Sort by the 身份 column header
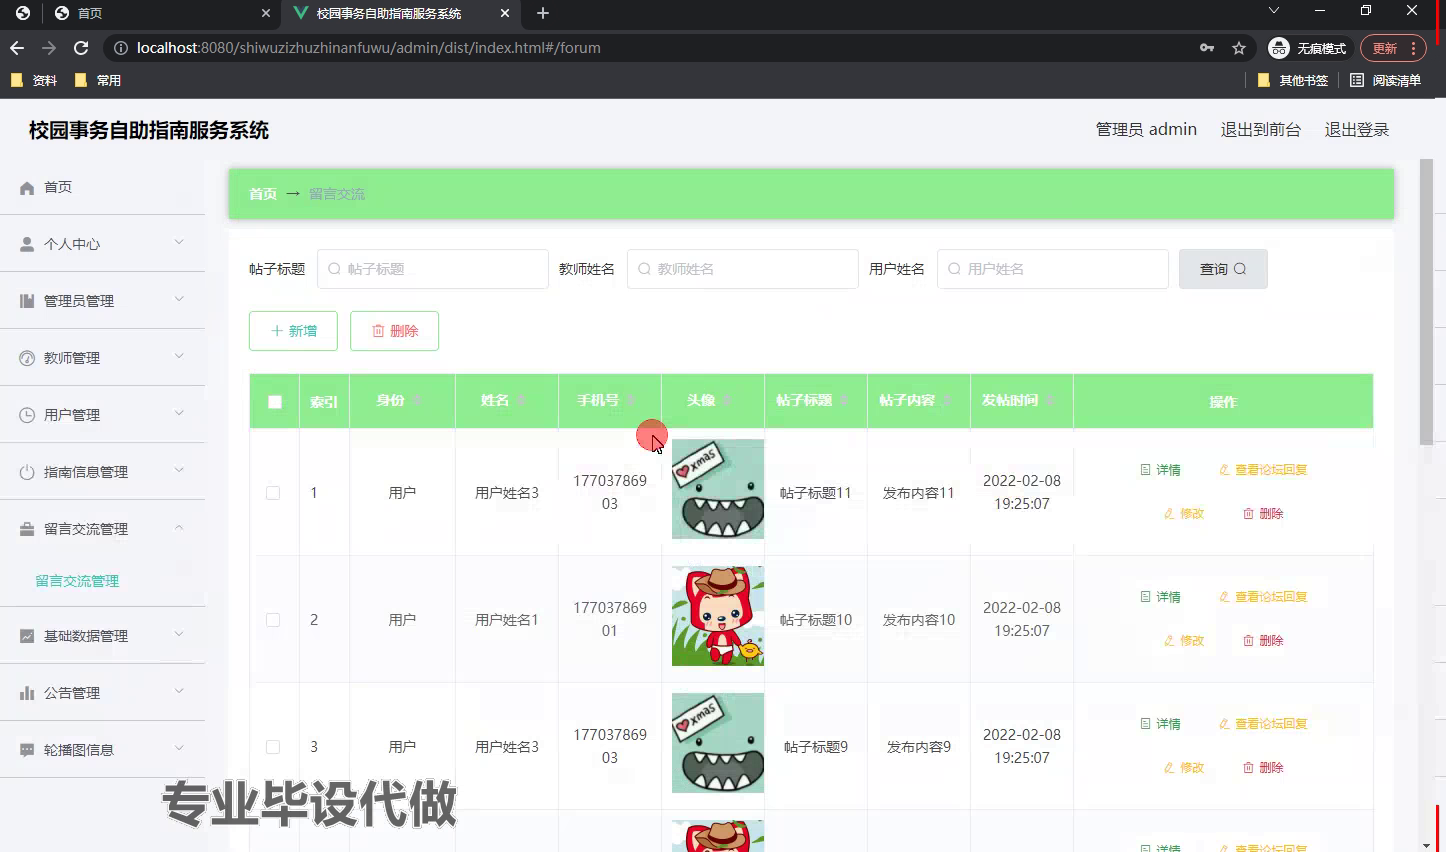 [401, 400]
